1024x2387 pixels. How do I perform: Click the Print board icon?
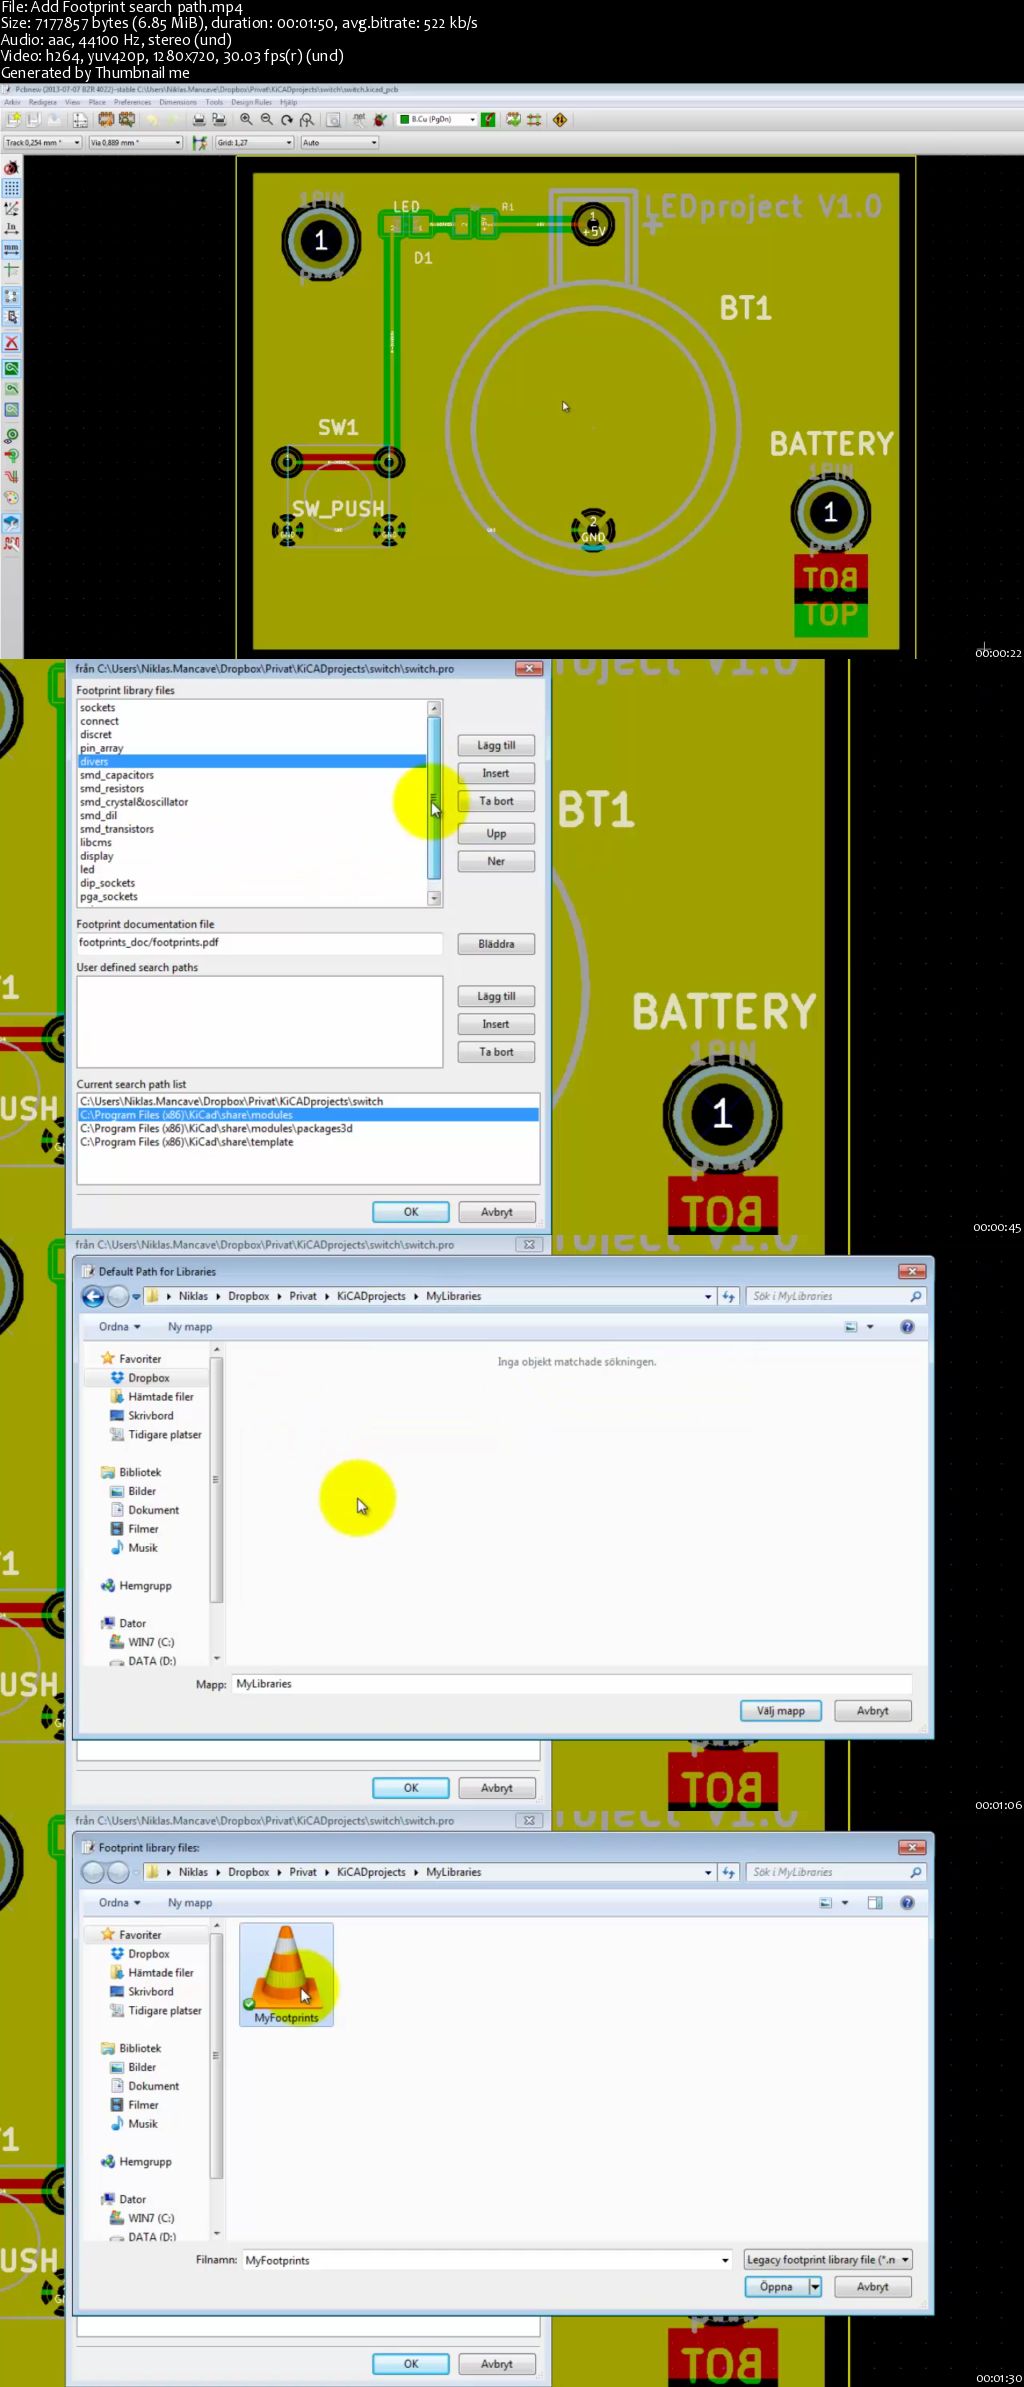tap(199, 120)
